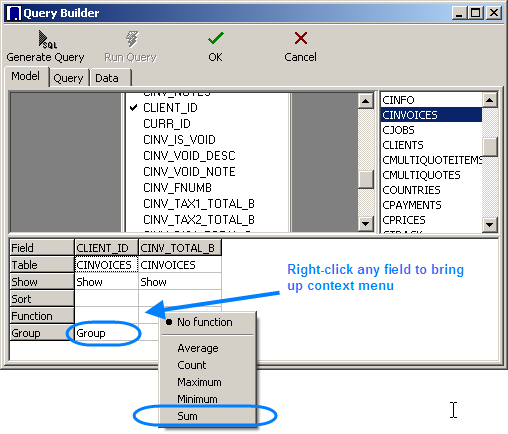Click the Sort row header
Image resolution: width=508 pixels, height=434 pixels.
pos(42,299)
